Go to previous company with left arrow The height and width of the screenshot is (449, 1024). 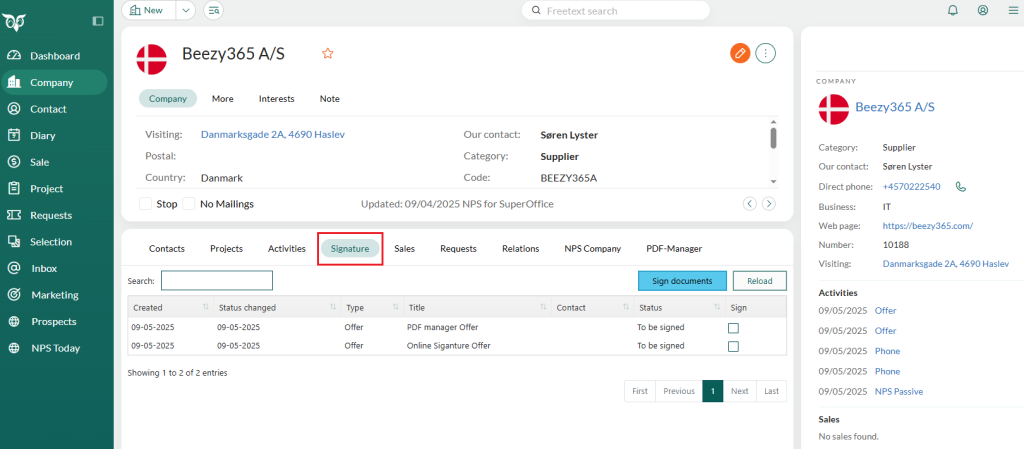click(x=750, y=204)
